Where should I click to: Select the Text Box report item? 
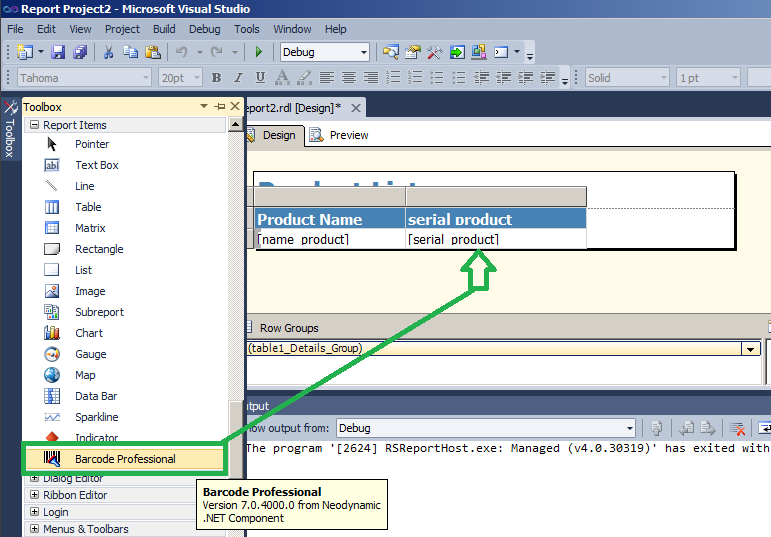pyautogui.click(x=96, y=165)
